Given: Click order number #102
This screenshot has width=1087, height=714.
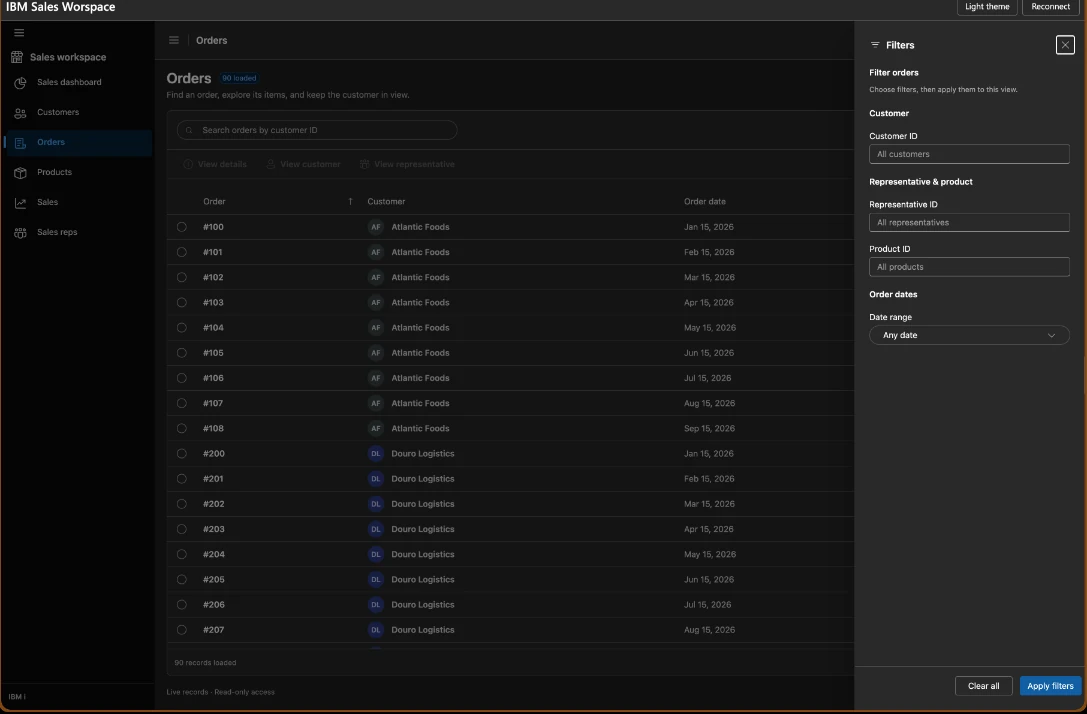Looking at the screenshot, I should [x=213, y=277].
